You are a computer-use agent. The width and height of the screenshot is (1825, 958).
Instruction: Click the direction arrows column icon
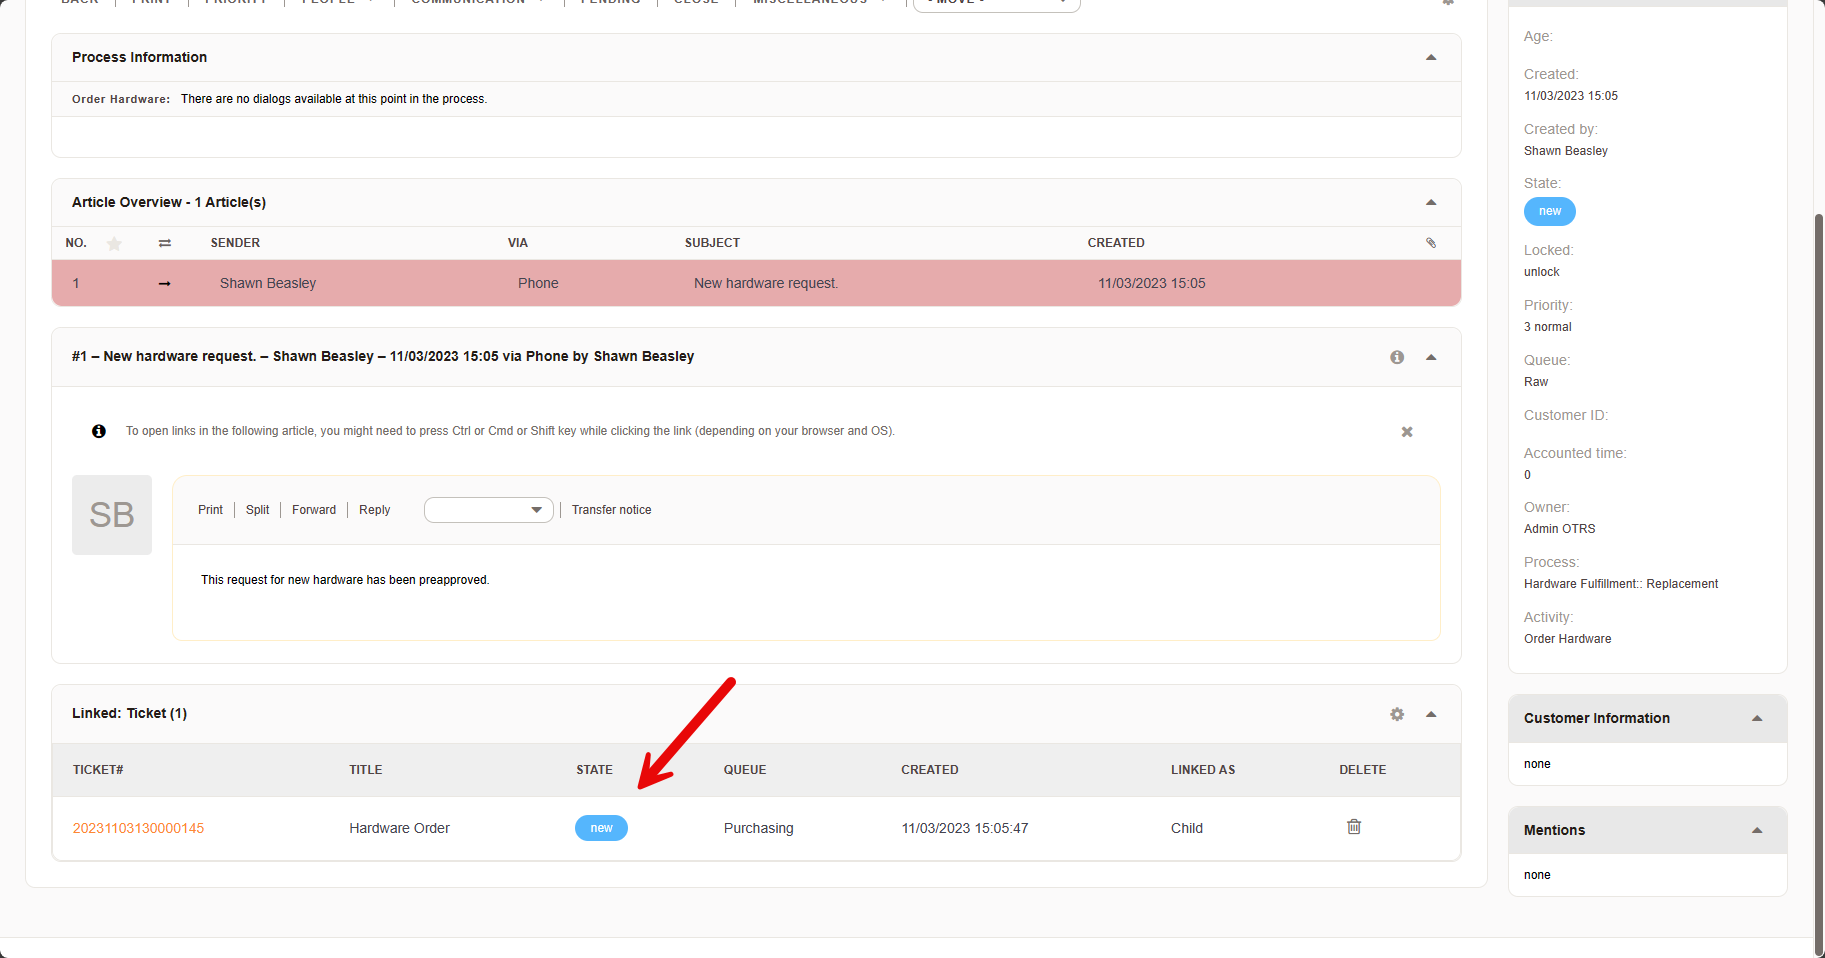165,243
